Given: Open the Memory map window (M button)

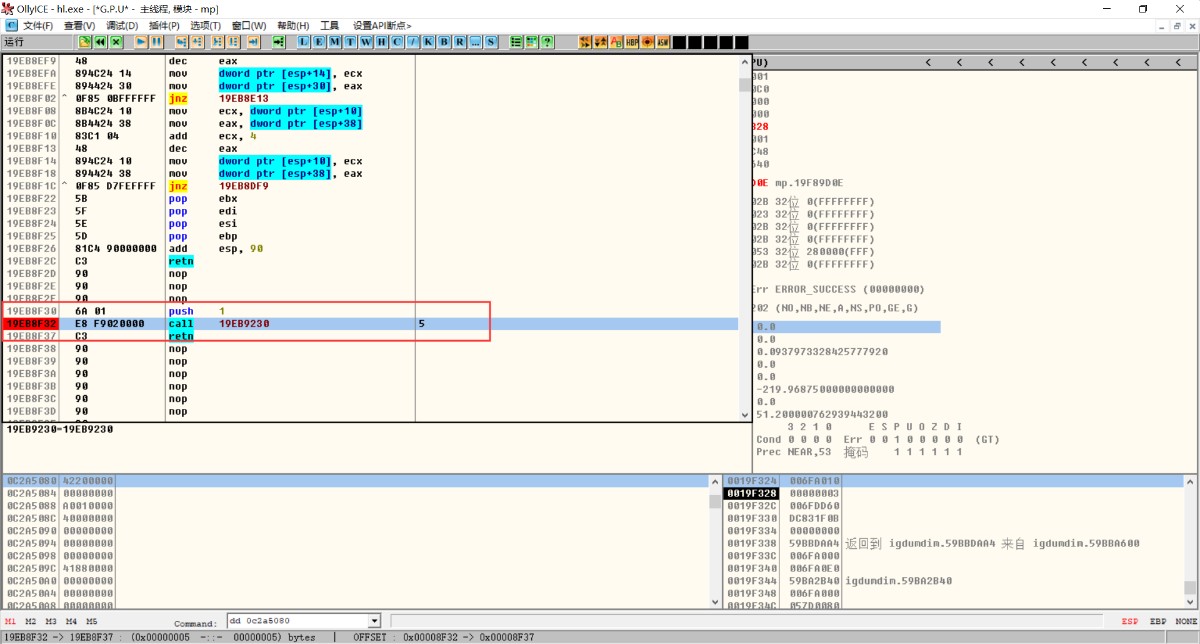Looking at the screenshot, I should 334,42.
